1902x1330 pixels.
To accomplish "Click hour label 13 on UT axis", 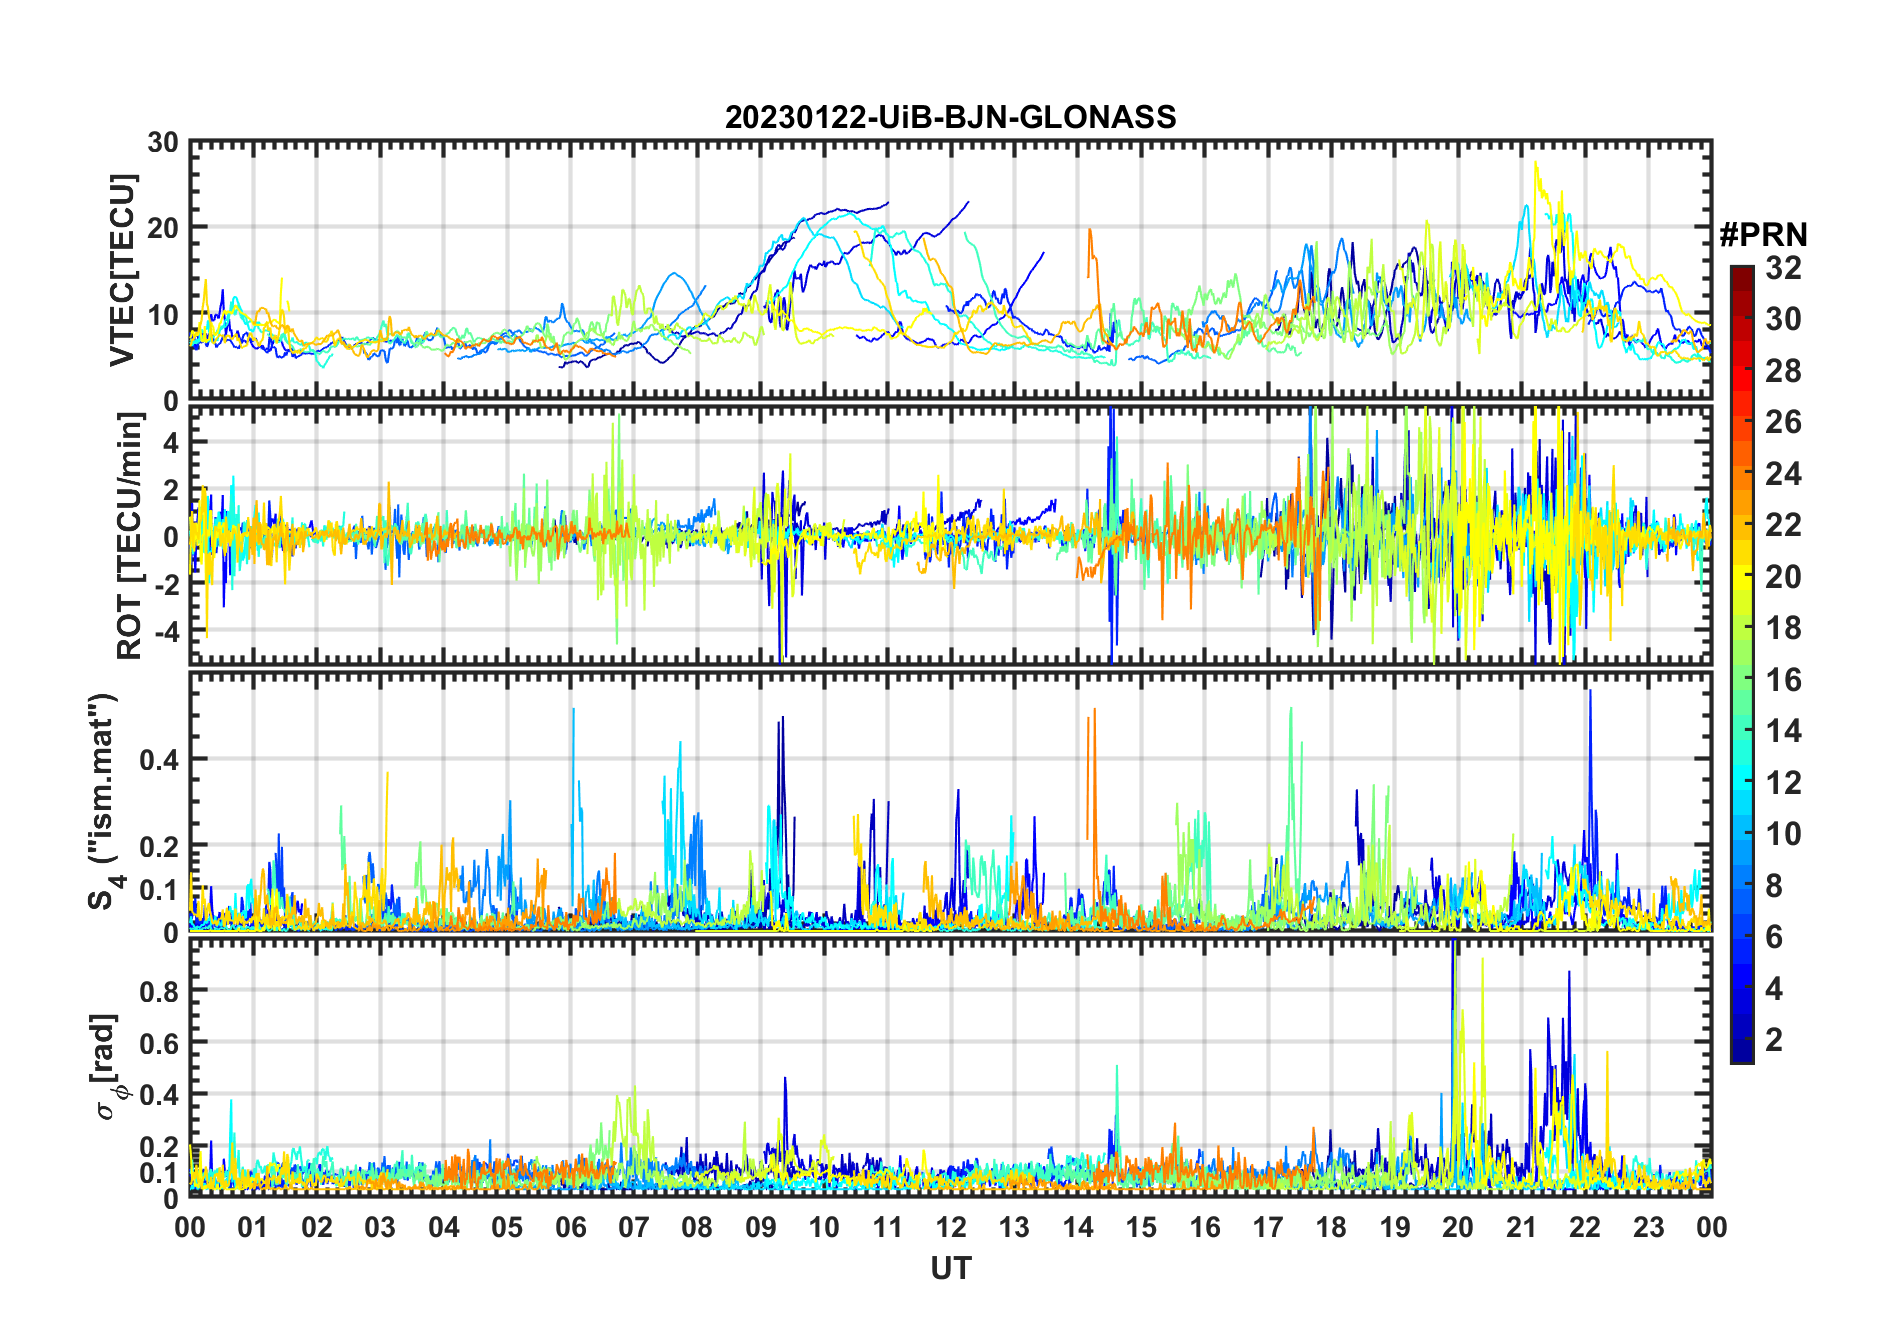I will [1014, 1227].
